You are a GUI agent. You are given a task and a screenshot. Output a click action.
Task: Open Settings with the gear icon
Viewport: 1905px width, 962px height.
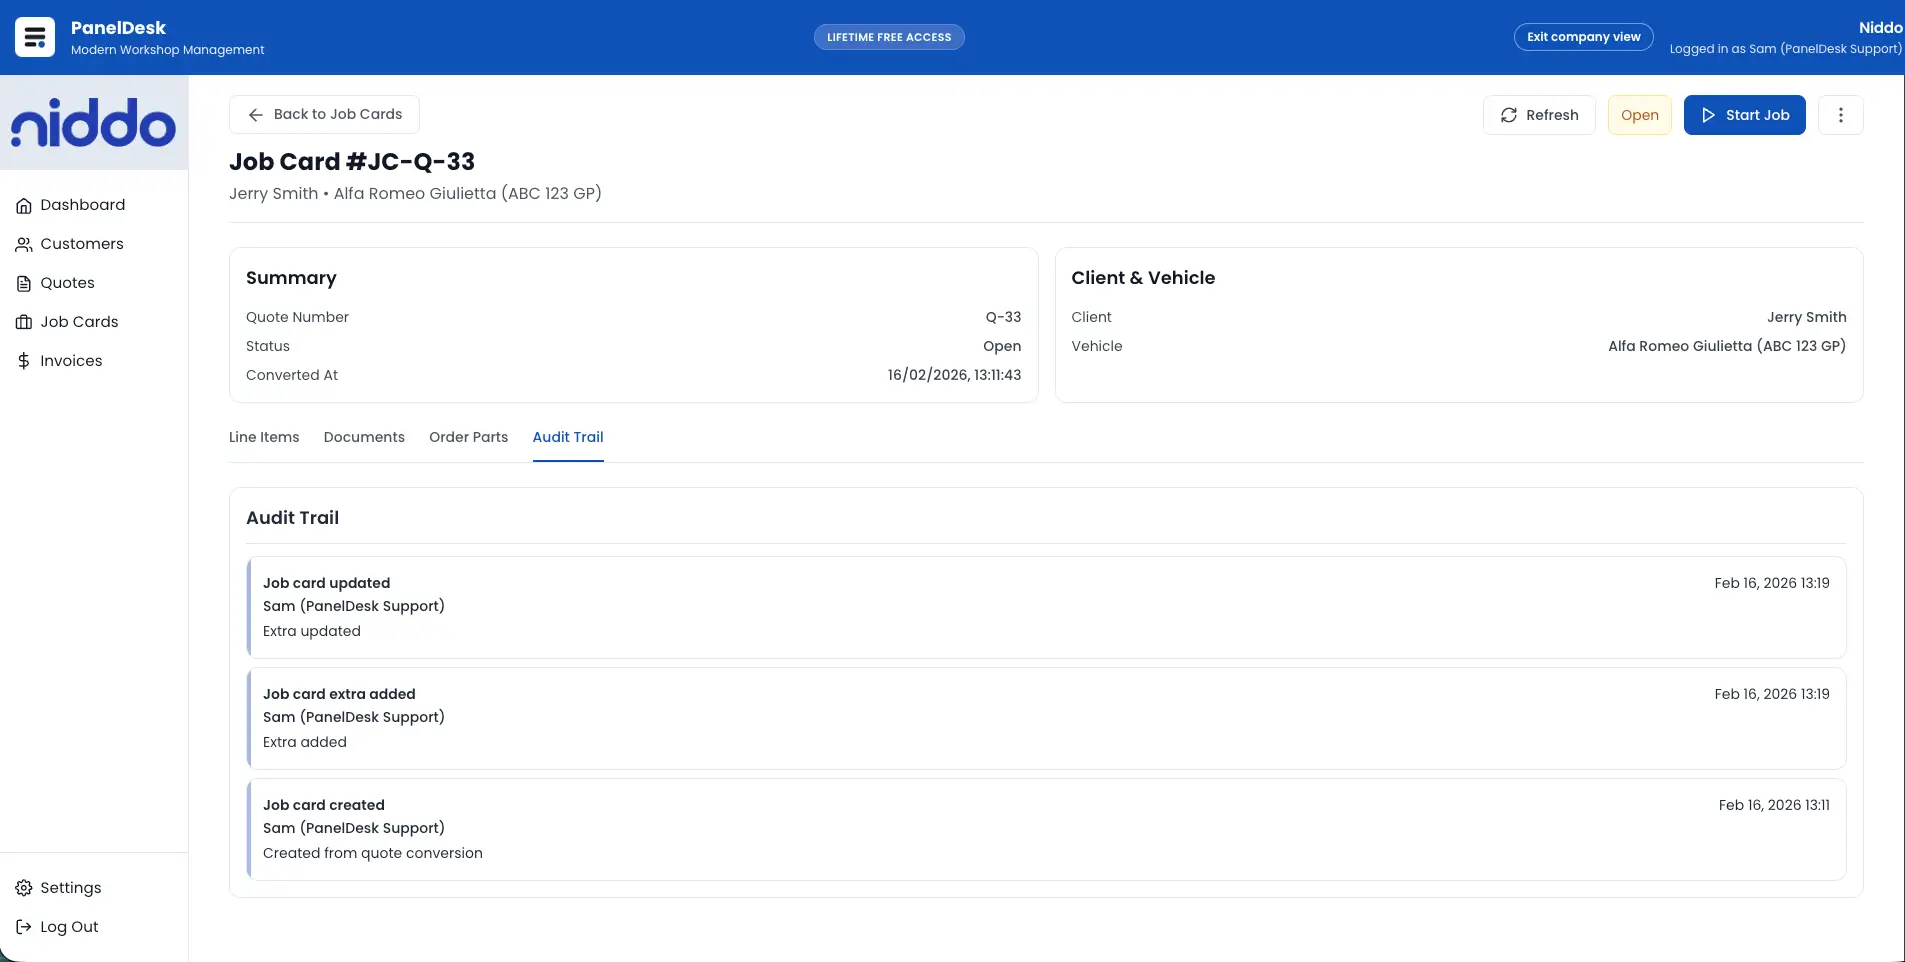[24, 887]
